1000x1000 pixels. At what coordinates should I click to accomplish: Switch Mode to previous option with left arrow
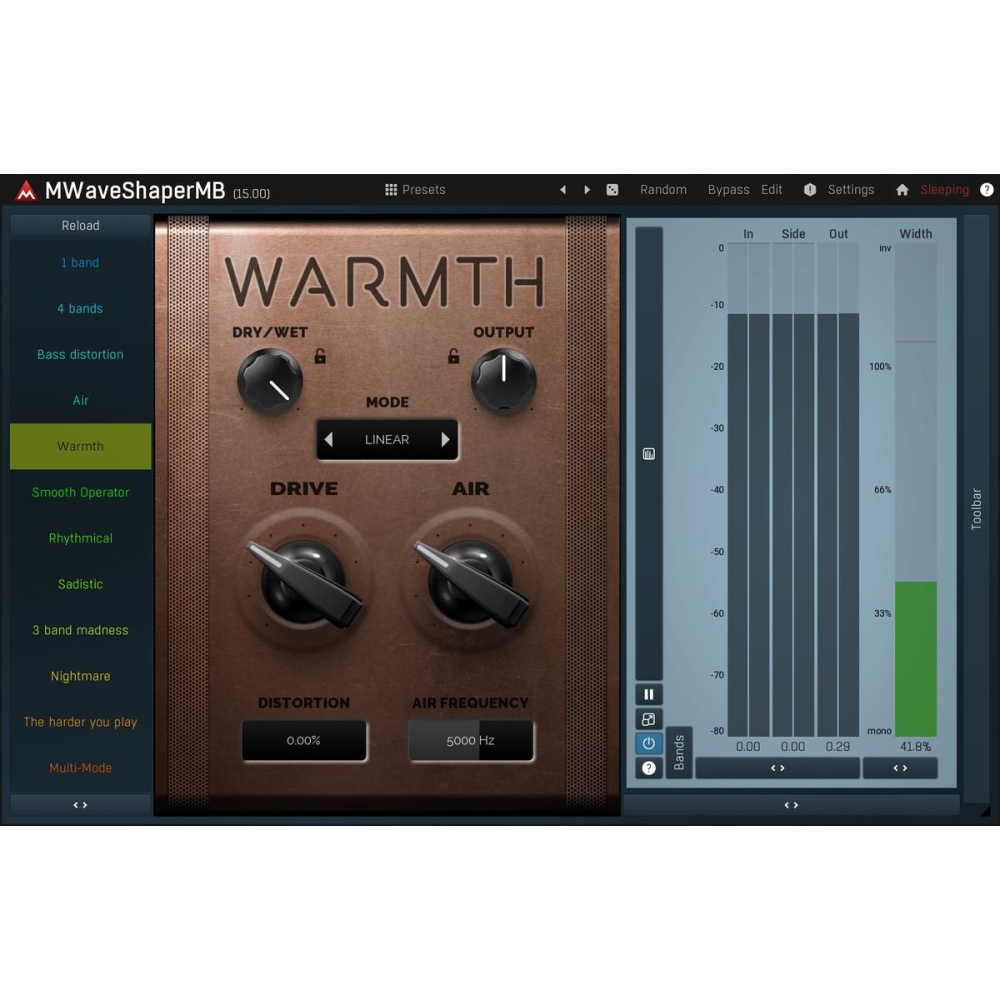(x=329, y=440)
